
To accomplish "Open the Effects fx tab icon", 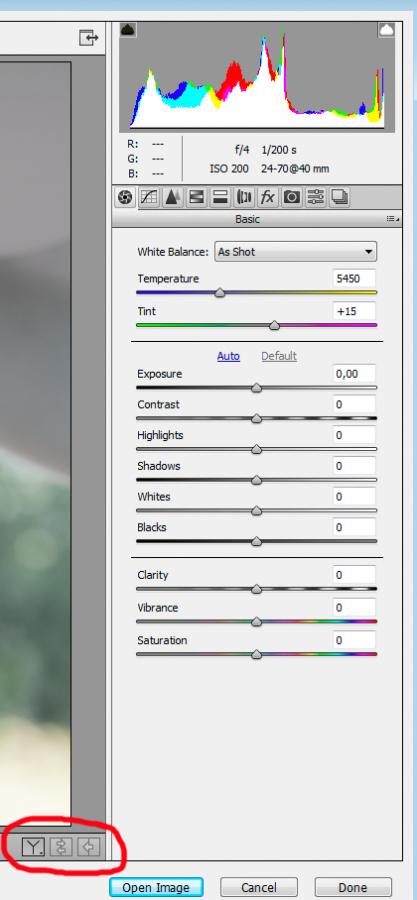I will (267, 197).
